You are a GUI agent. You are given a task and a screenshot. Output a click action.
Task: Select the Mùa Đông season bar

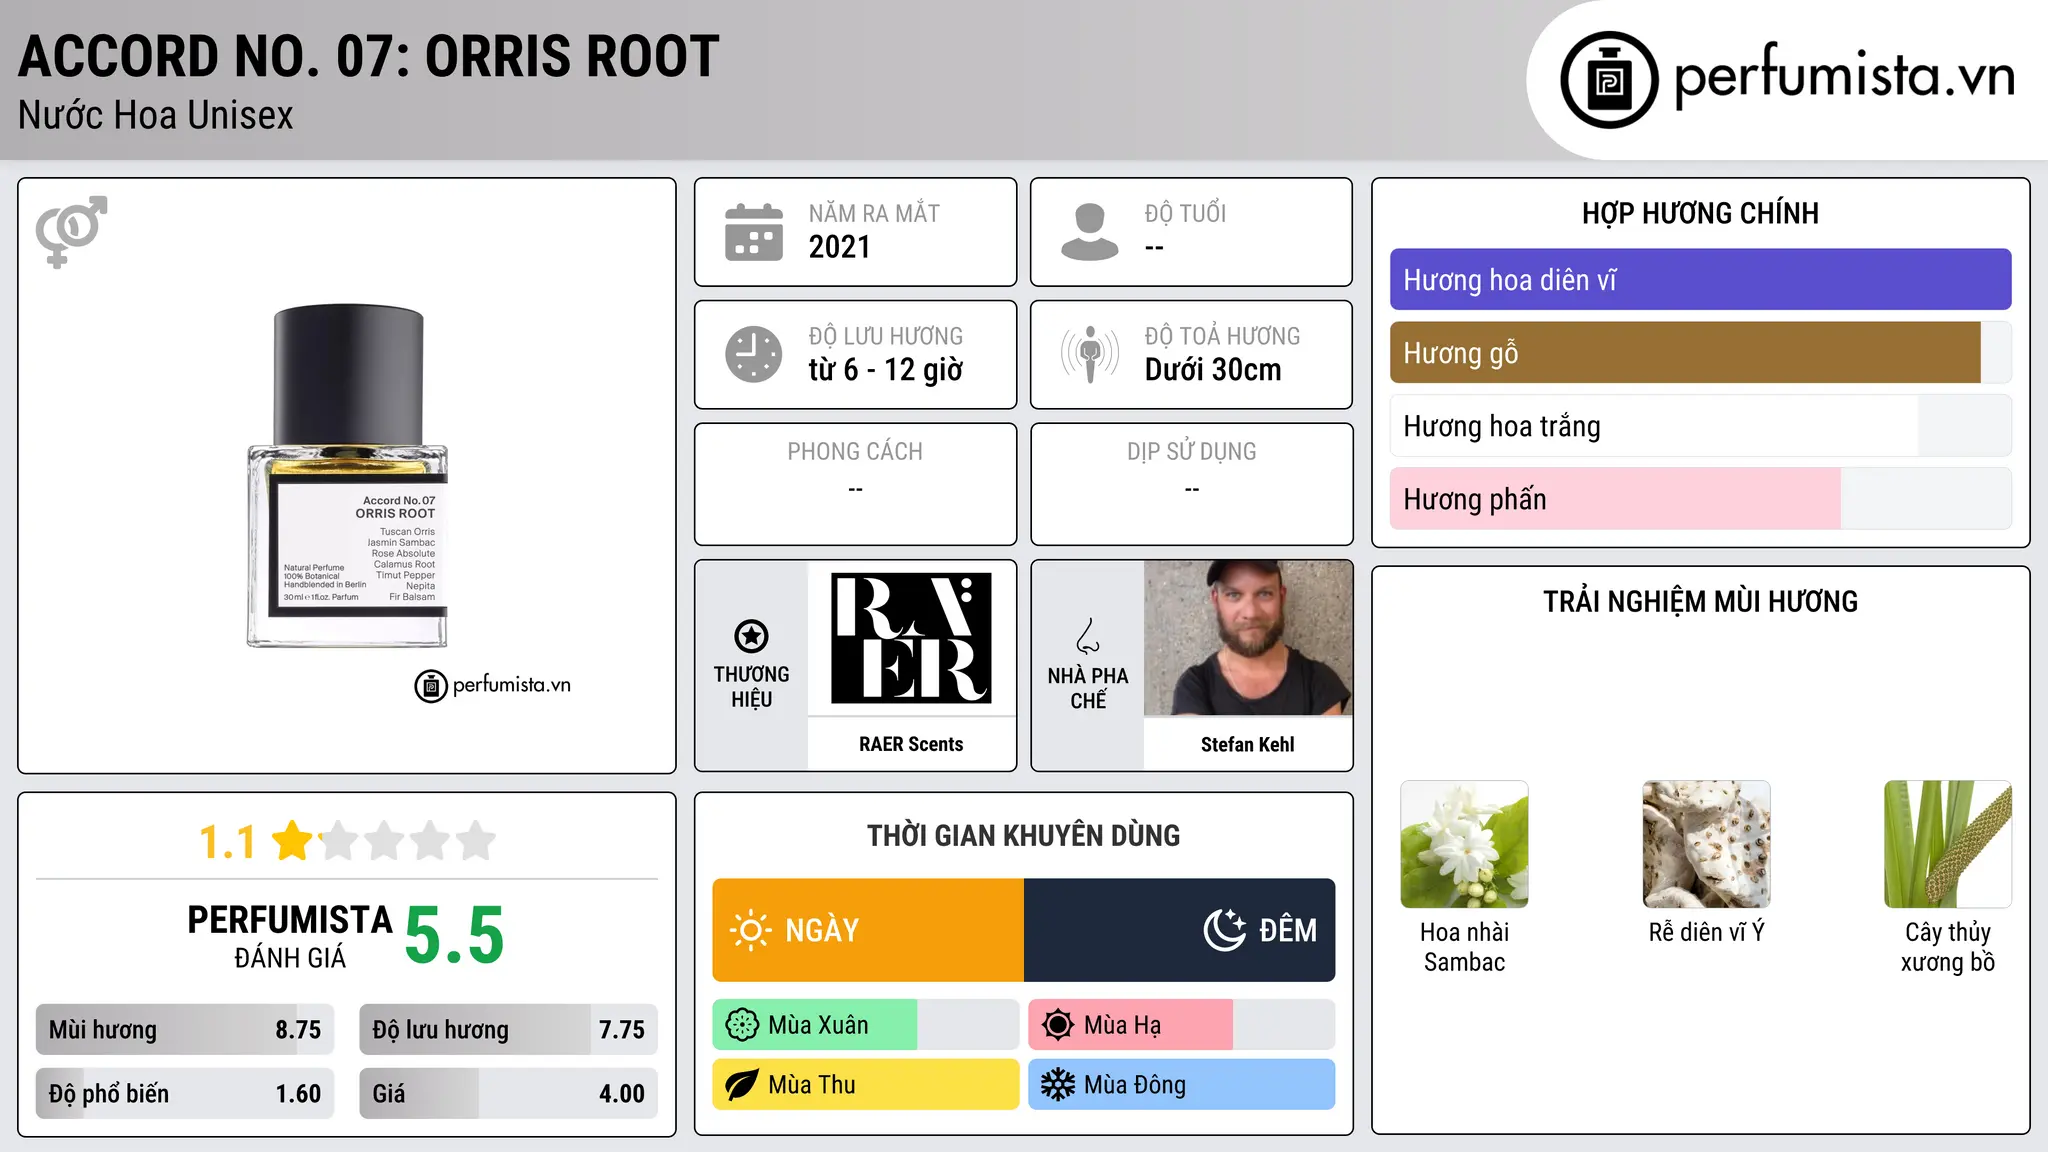click(1182, 1085)
